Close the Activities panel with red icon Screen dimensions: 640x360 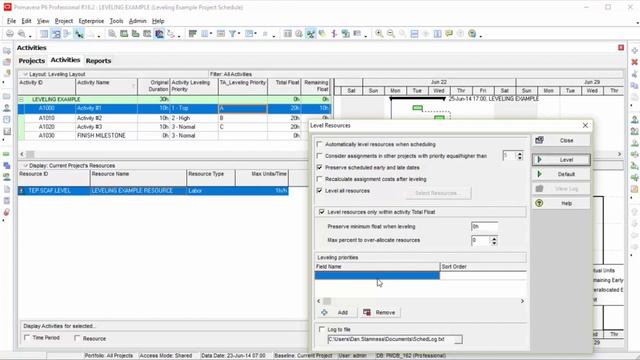coord(621,48)
